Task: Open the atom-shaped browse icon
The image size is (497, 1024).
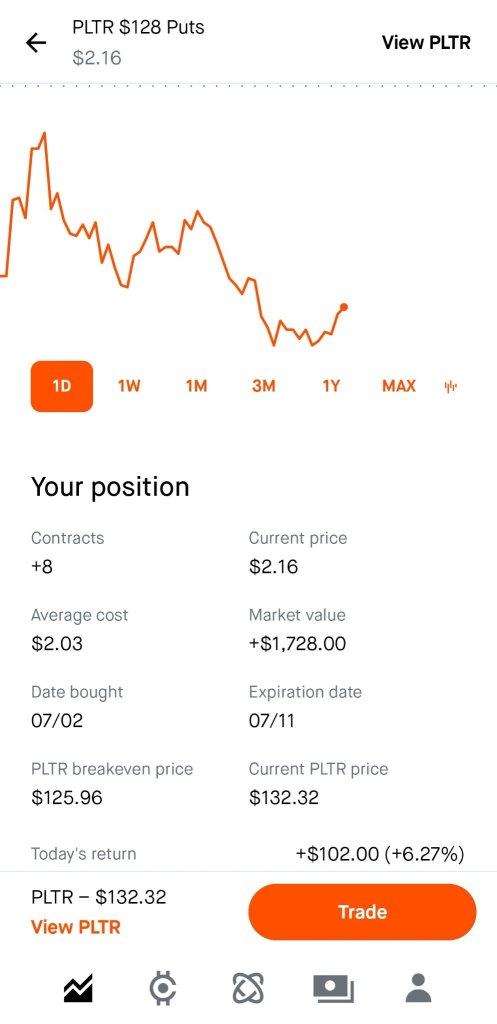Action: (x=248, y=988)
